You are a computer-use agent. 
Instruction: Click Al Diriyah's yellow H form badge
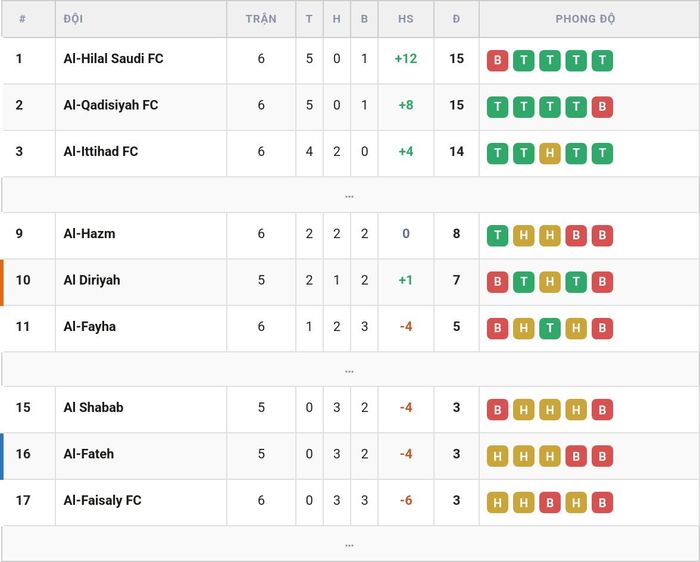point(550,282)
